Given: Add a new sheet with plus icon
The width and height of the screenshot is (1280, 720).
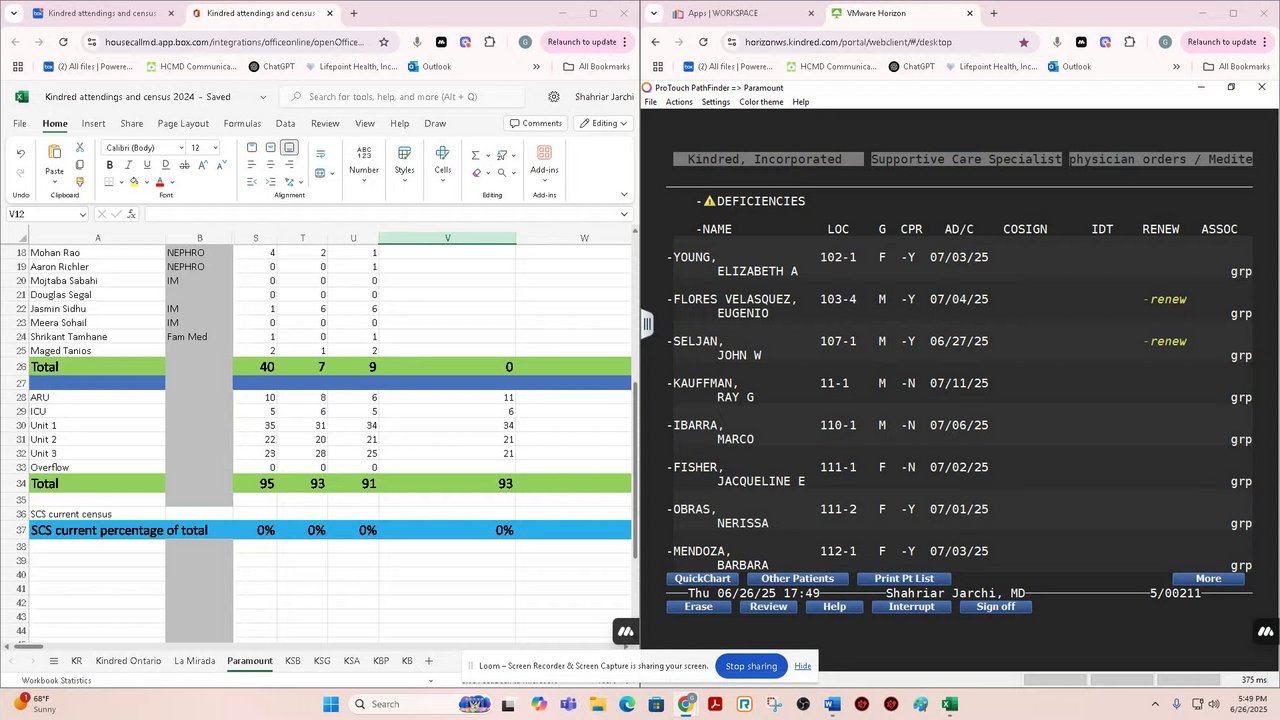Looking at the screenshot, I should pos(429,661).
